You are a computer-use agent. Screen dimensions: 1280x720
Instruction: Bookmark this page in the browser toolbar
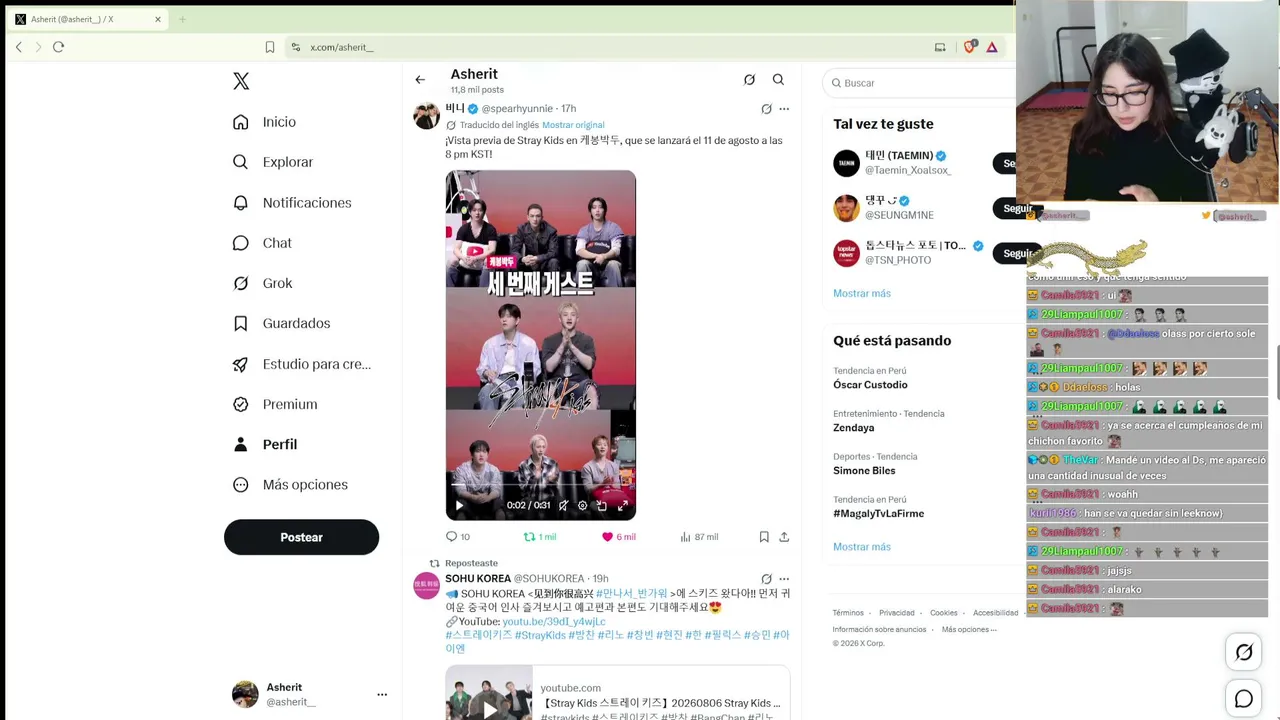click(270, 47)
